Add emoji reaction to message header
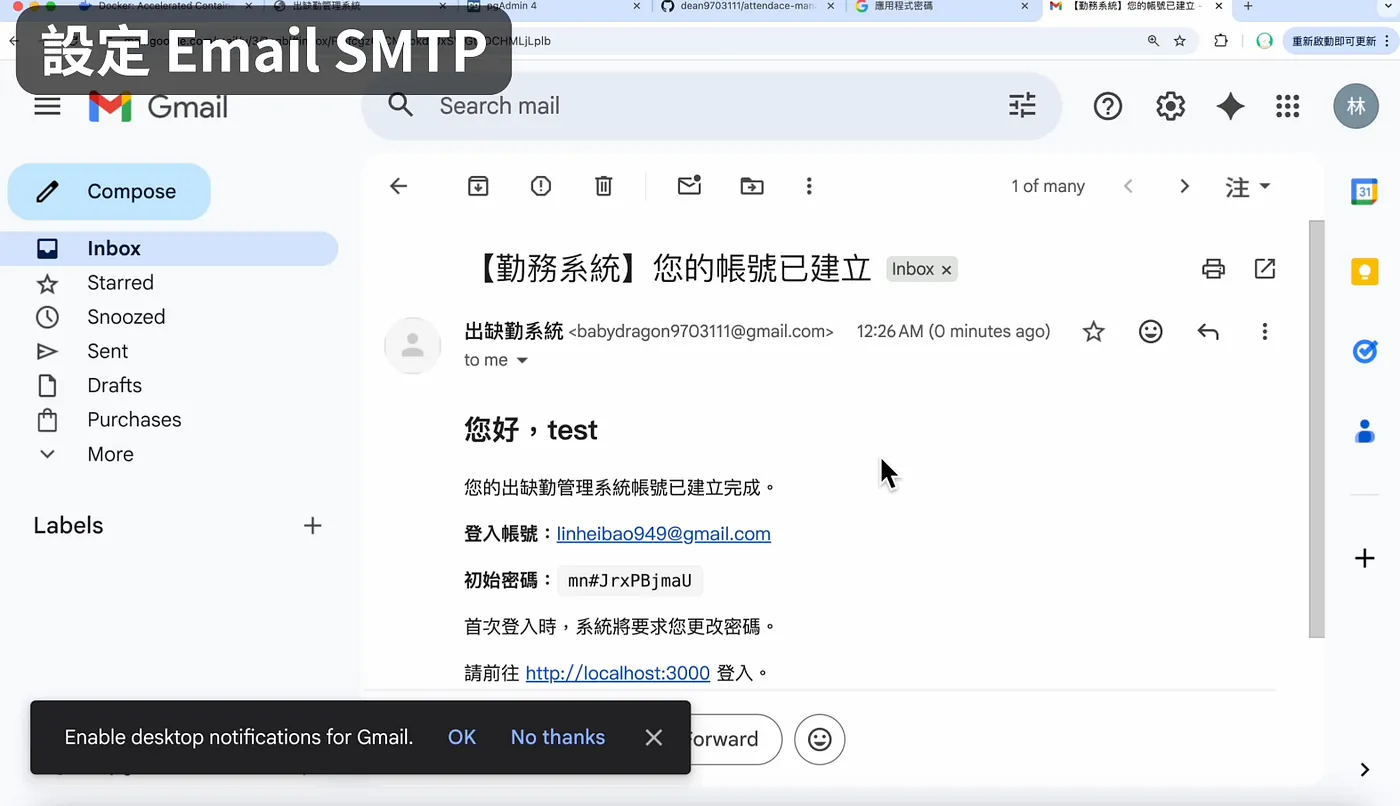Viewport: 1400px width, 806px height. click(x=1151, y=331)
